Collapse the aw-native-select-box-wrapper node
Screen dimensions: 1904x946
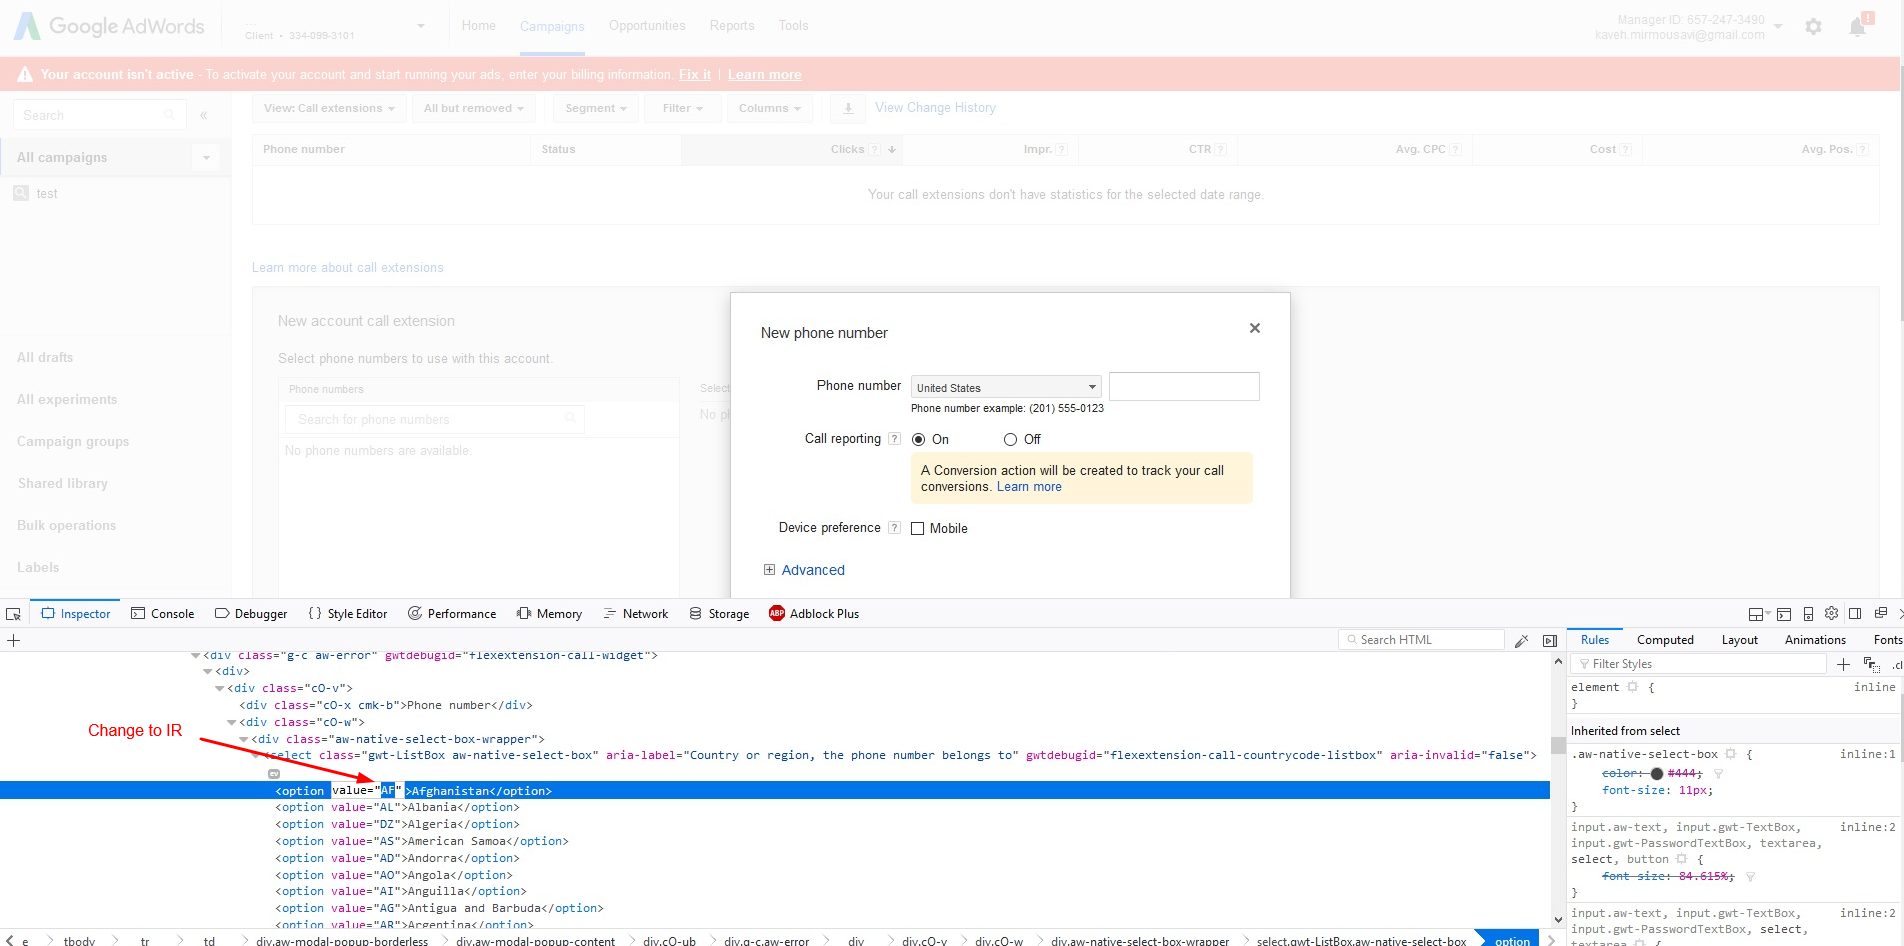244,739
